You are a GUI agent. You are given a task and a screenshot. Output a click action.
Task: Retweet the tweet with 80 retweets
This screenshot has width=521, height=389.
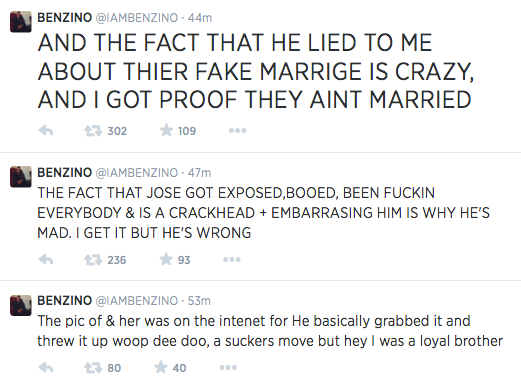(93, 368)
